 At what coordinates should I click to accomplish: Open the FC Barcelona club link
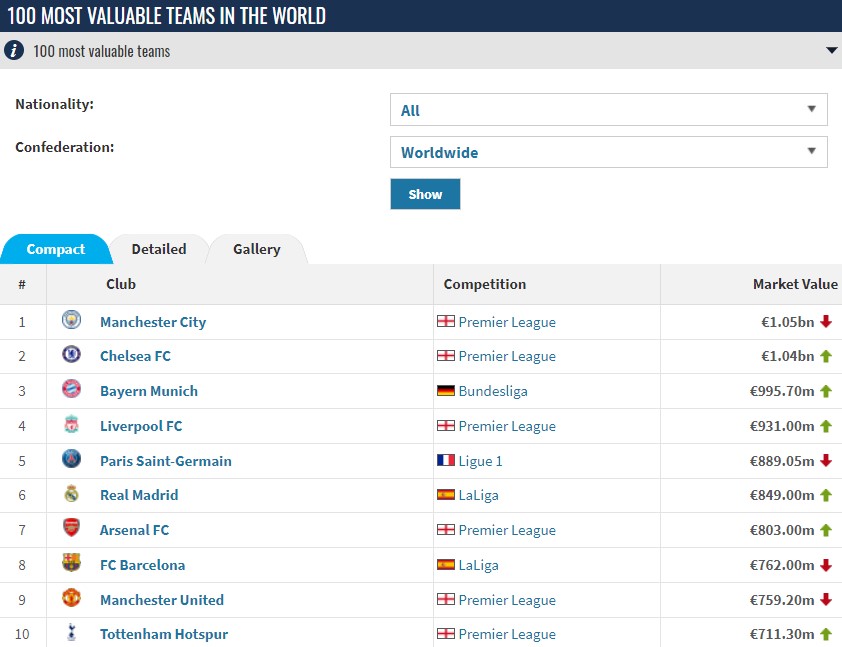pos(143,565)
